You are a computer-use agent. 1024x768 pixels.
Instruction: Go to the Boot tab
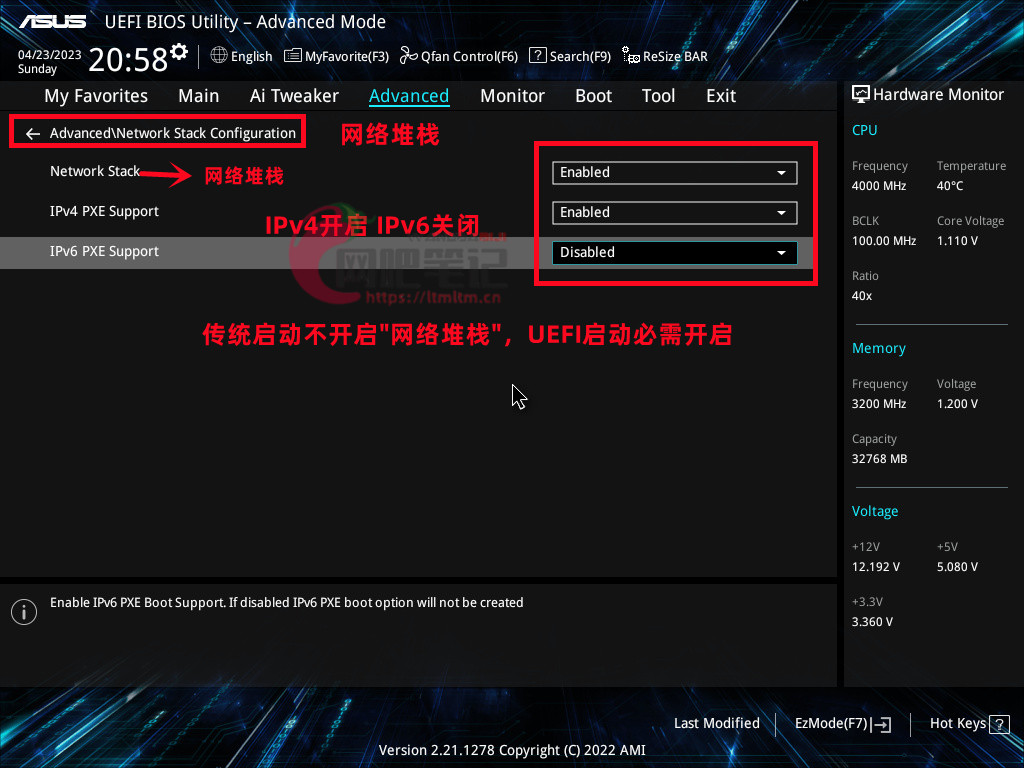click(594, 96)
